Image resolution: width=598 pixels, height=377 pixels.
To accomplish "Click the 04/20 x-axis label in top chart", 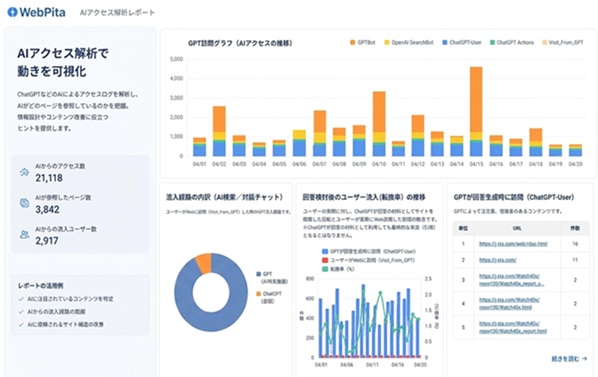I will (x=575, y=164).
